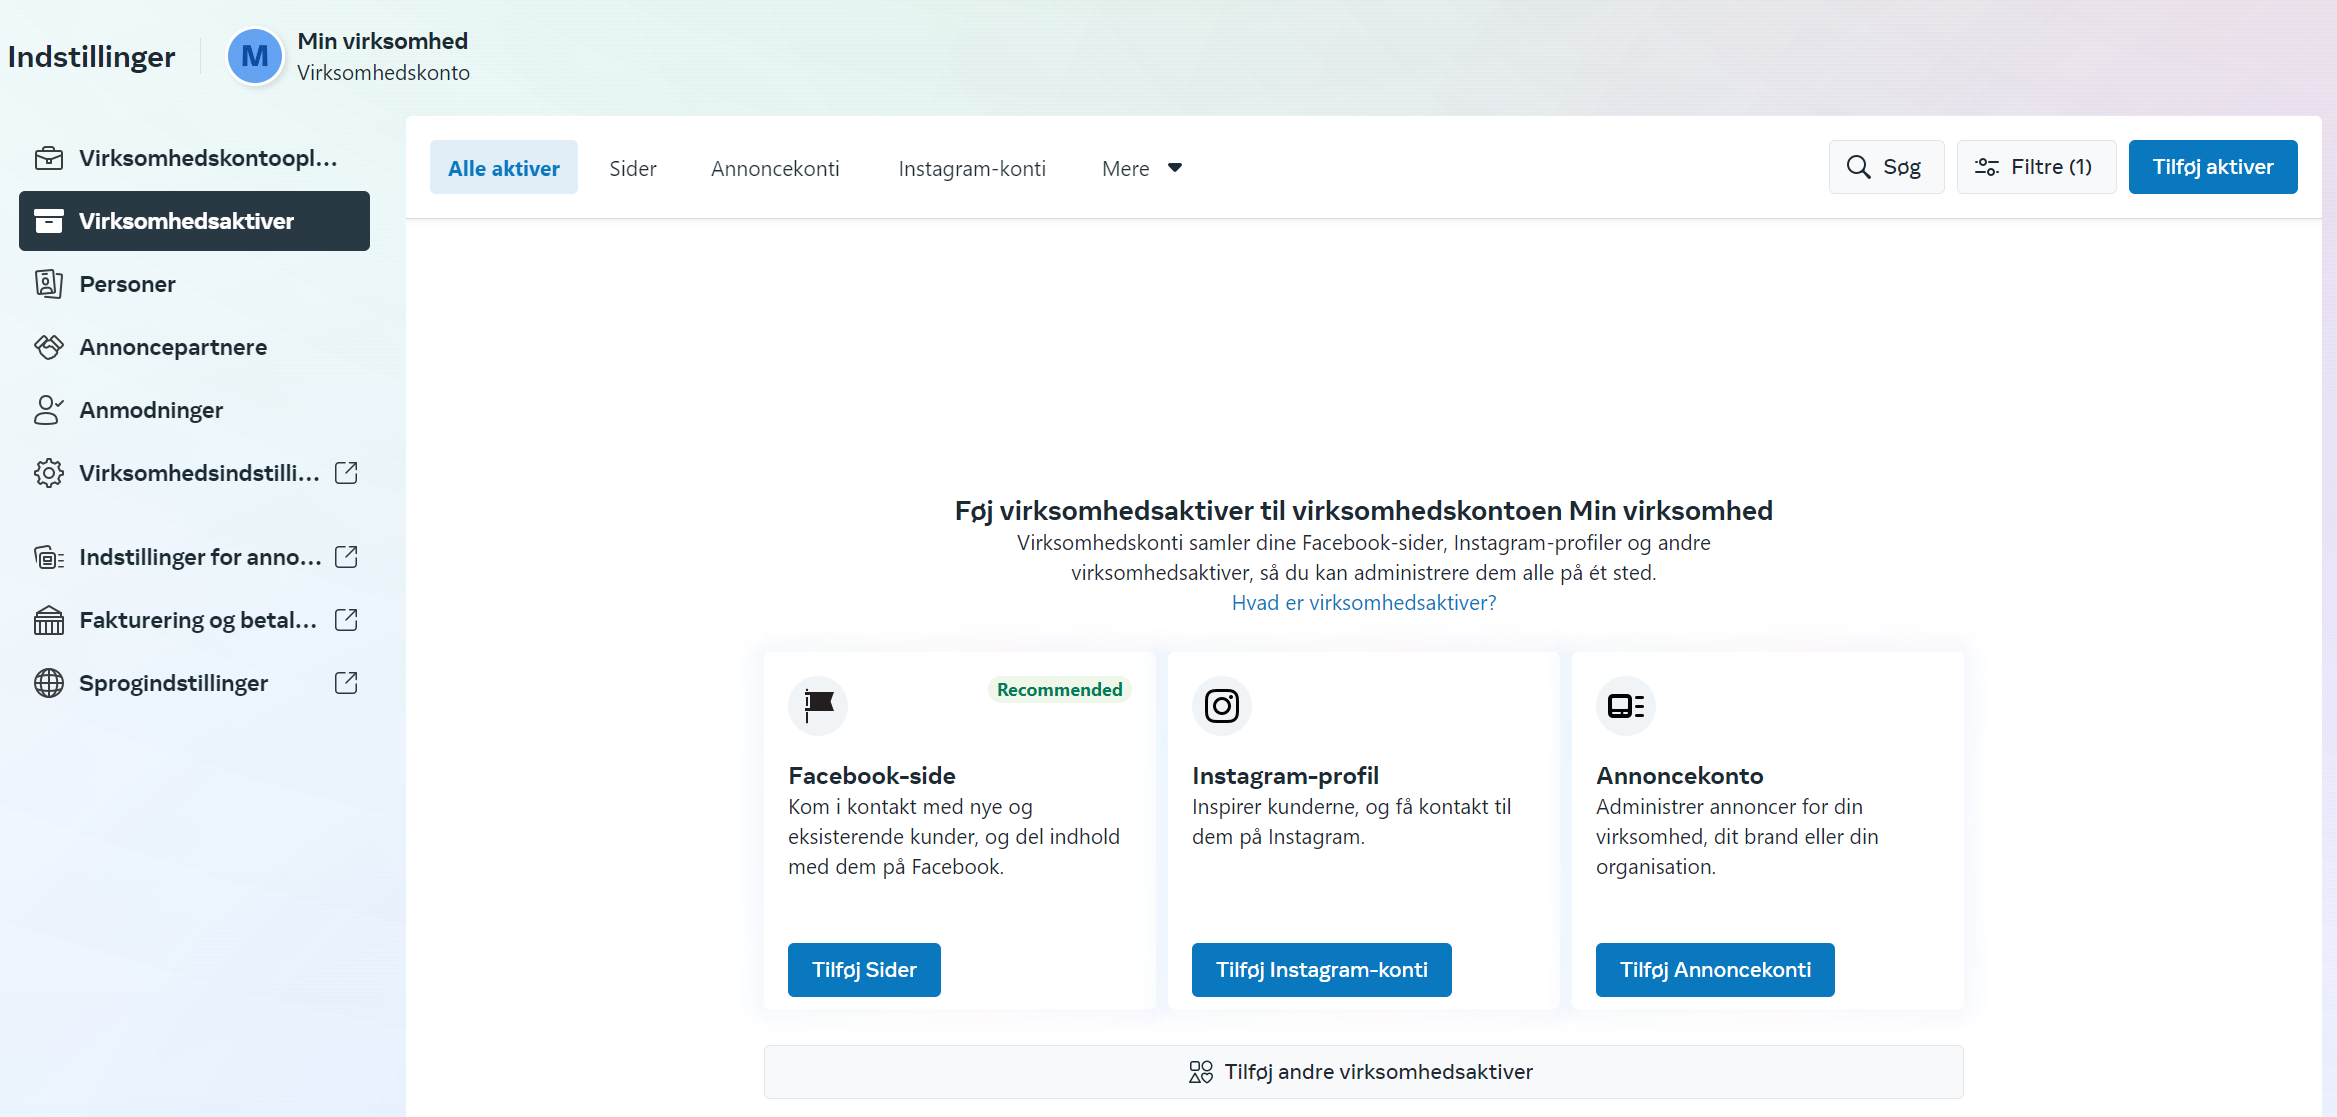Select the Alle aktiver tab

point(504,168)
